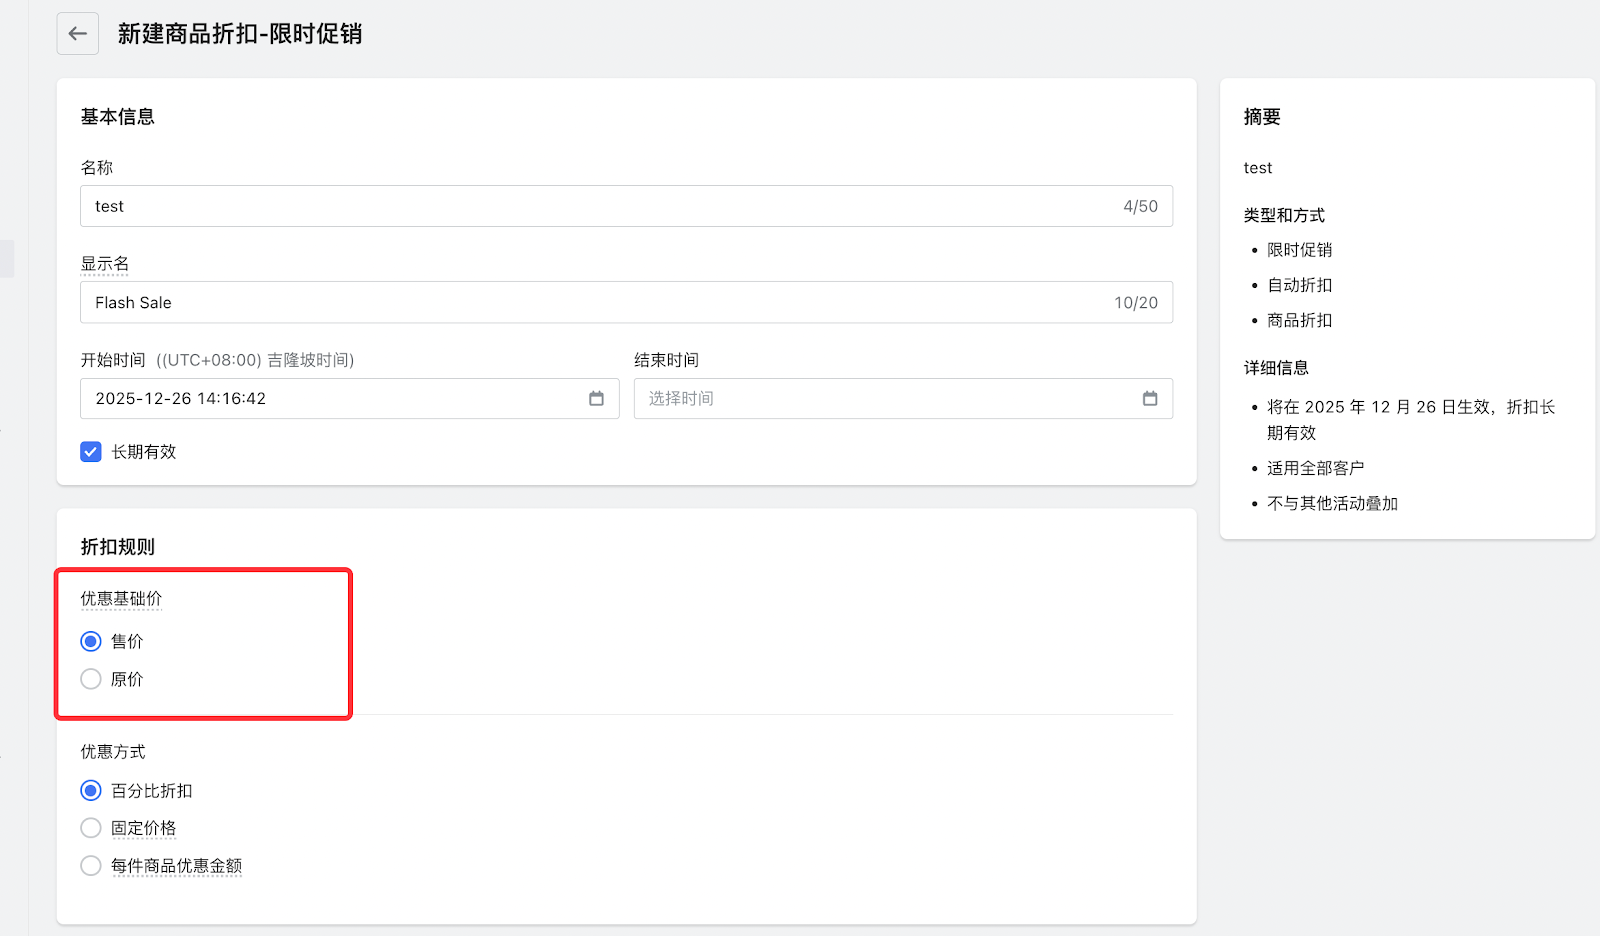
Task: Select the 每件商品优惠金额 option
Action: (x=91, y=866)
